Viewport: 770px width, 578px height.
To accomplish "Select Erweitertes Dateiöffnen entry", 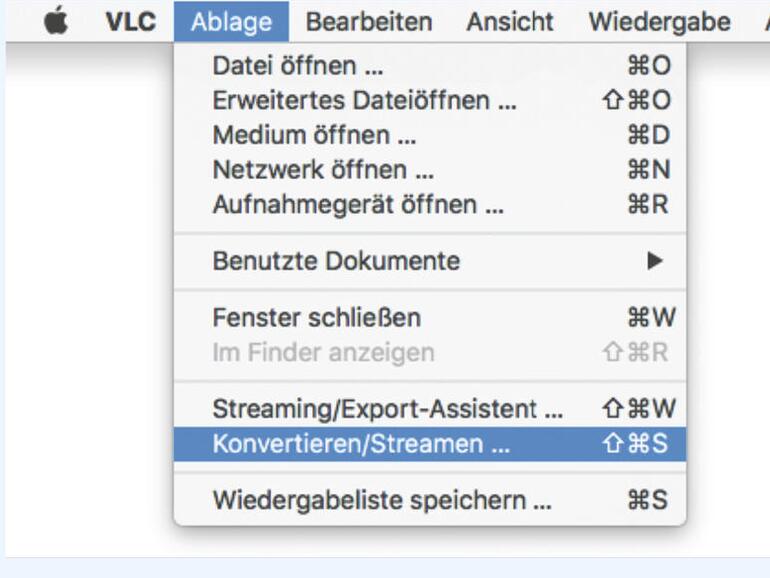I will pos(365,101).
